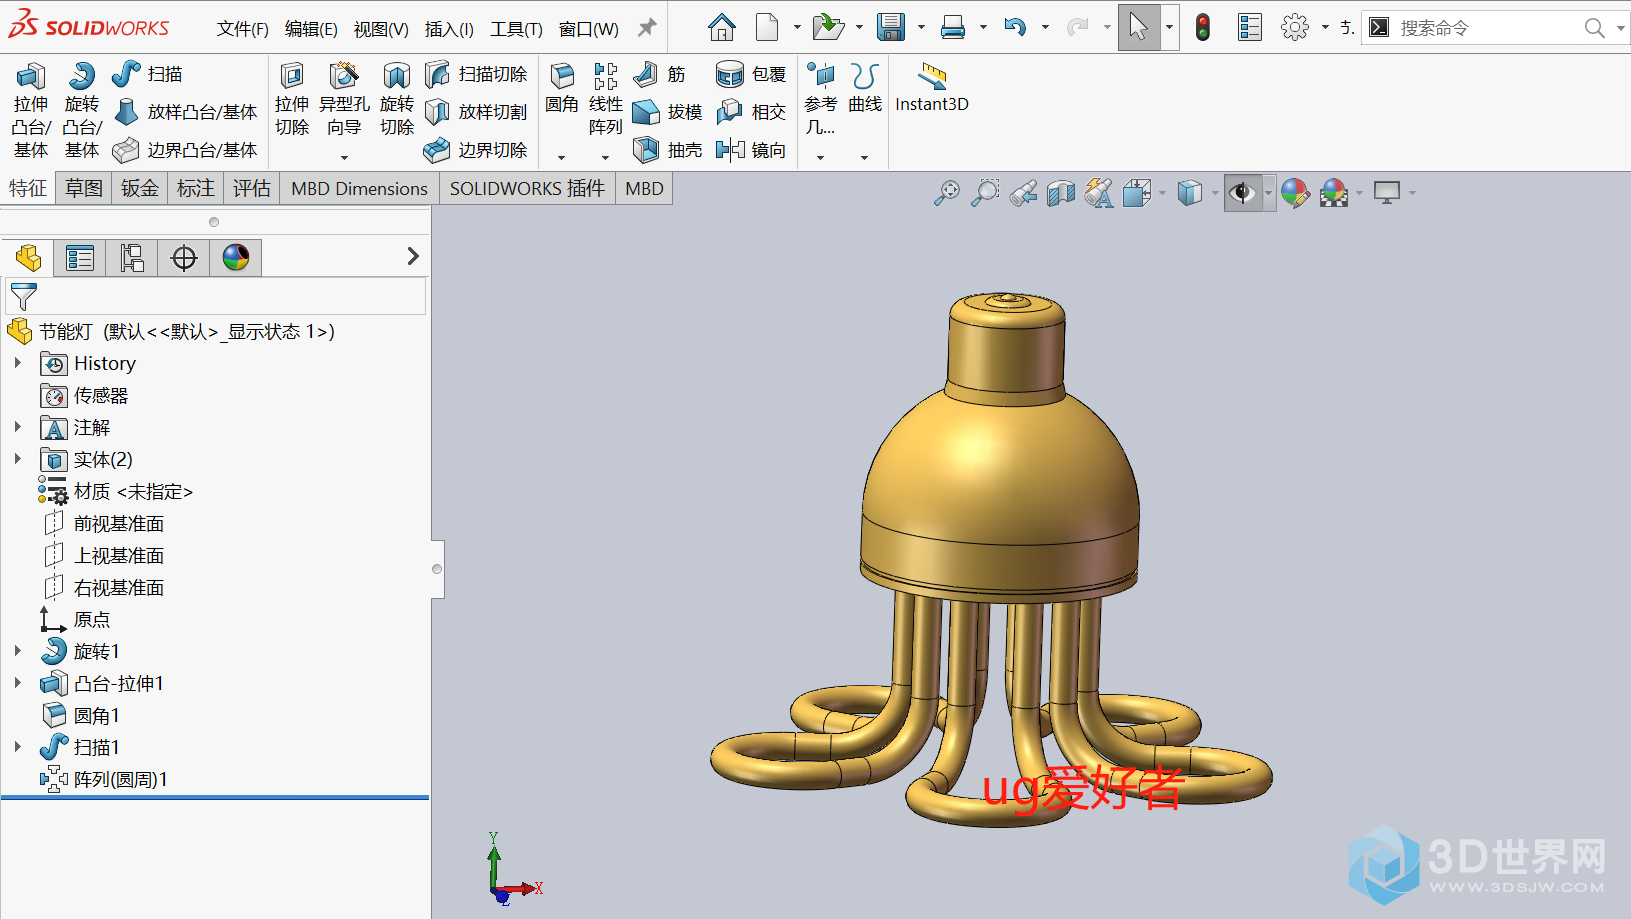This screenshot has height=919, width=1631.
Task: Click the Boundary Cut (边界切除) tool
Action: (x=476, y=150)
